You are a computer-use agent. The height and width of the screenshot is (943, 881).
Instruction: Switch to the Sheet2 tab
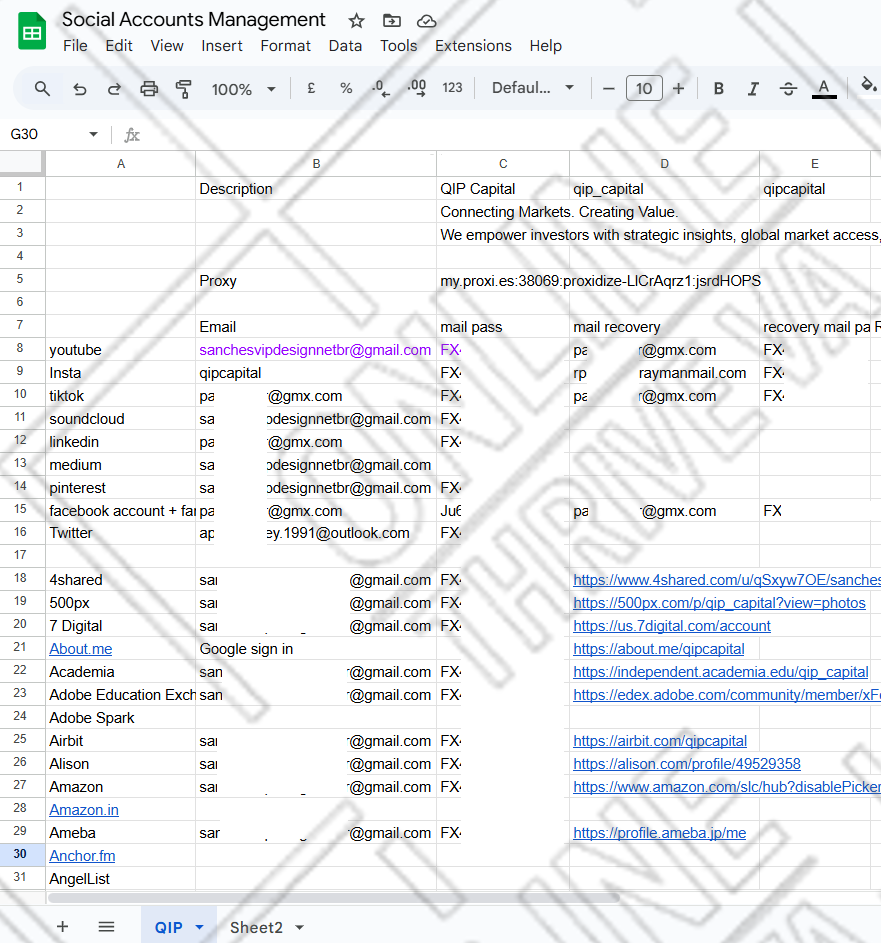256,927
